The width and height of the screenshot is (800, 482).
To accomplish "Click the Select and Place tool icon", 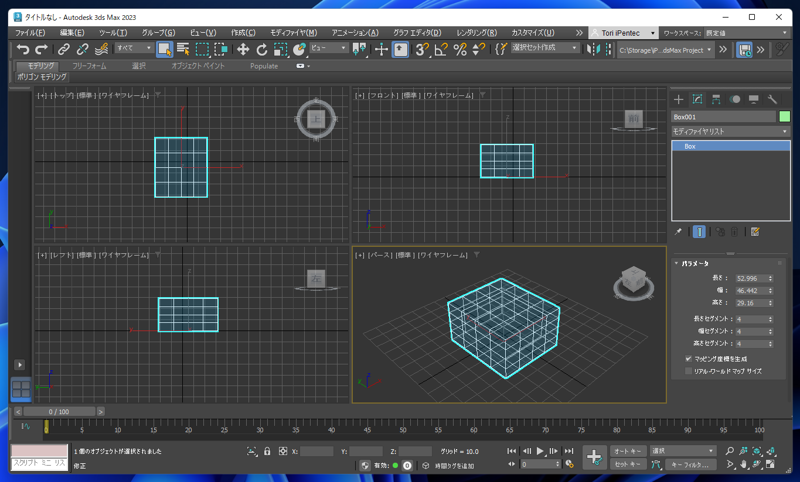I will point(299,49).
